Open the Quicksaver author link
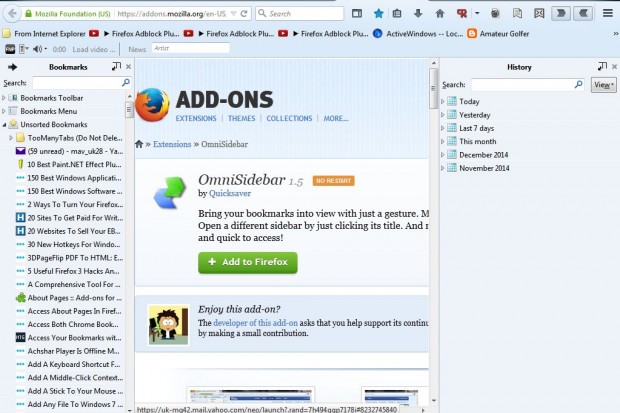 click(x=230, y=193)
